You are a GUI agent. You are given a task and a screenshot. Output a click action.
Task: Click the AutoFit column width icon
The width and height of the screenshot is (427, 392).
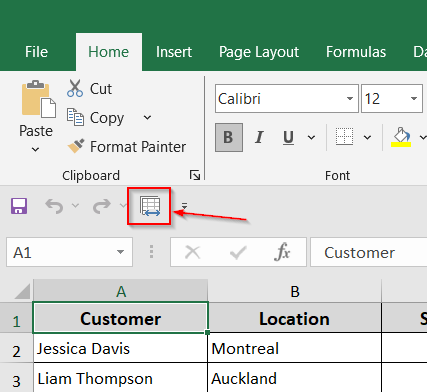[x=150, y=206]
